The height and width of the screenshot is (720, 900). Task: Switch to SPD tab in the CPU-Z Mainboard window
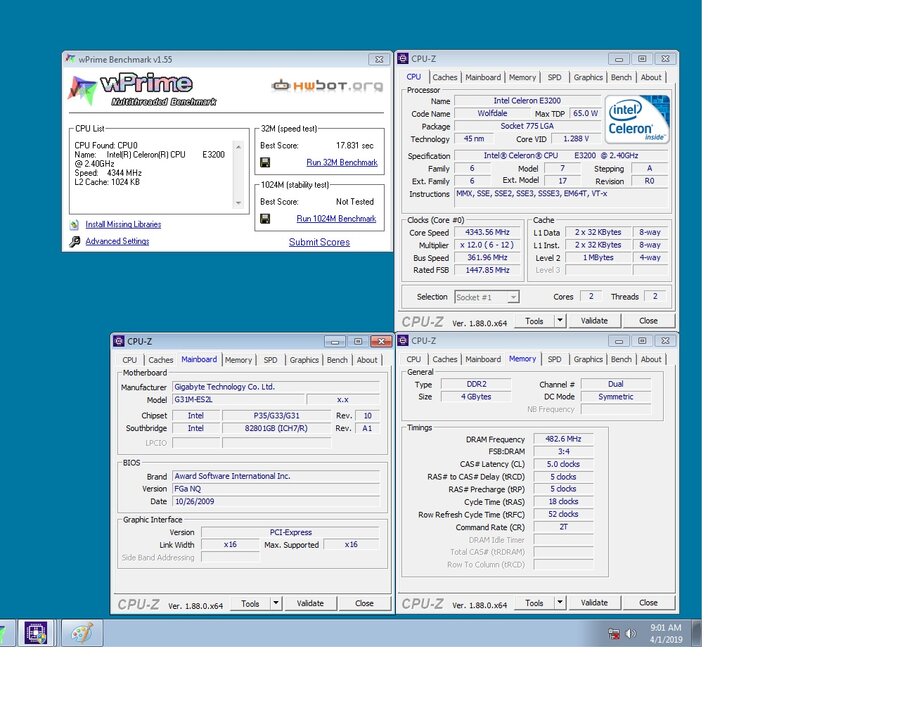270,360
